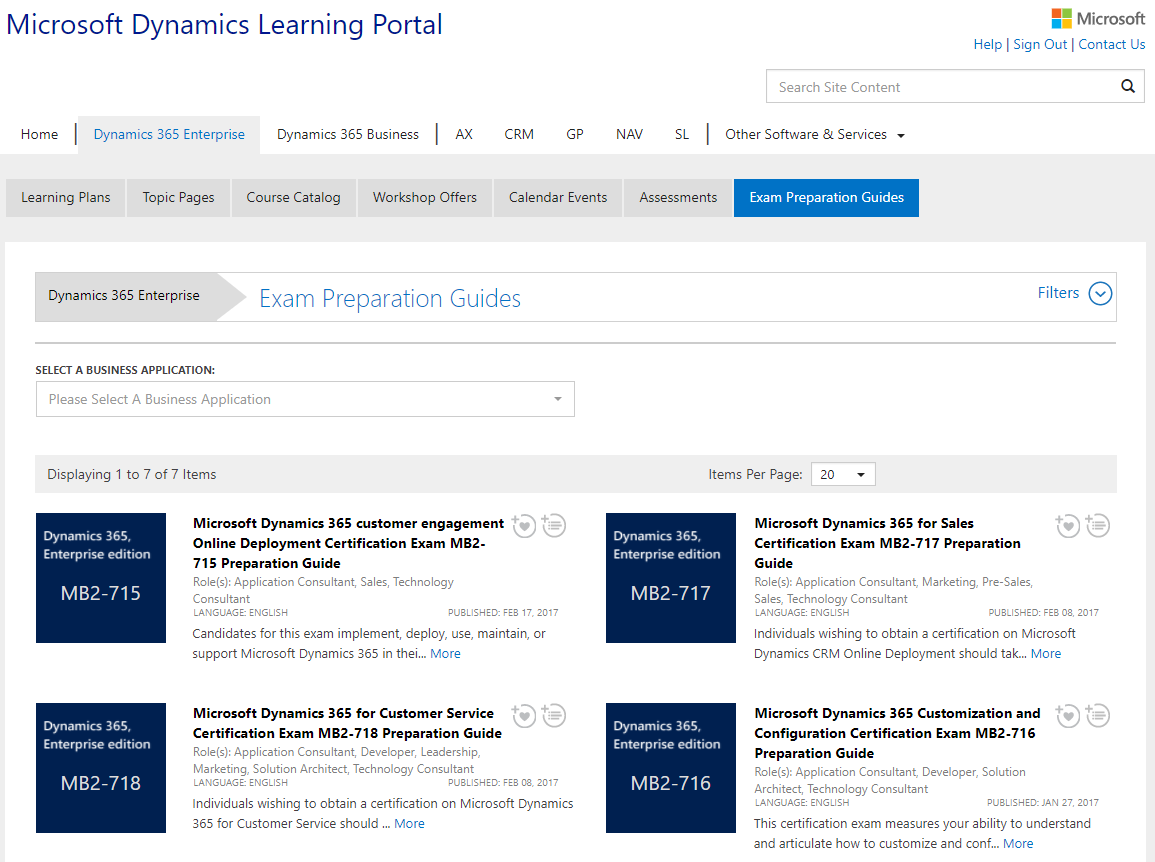This screenshot has height=862, width=1155.
Task: Click 'PUBLISHED: JAN 27, 2017' text
Action: click(1042, 803)
